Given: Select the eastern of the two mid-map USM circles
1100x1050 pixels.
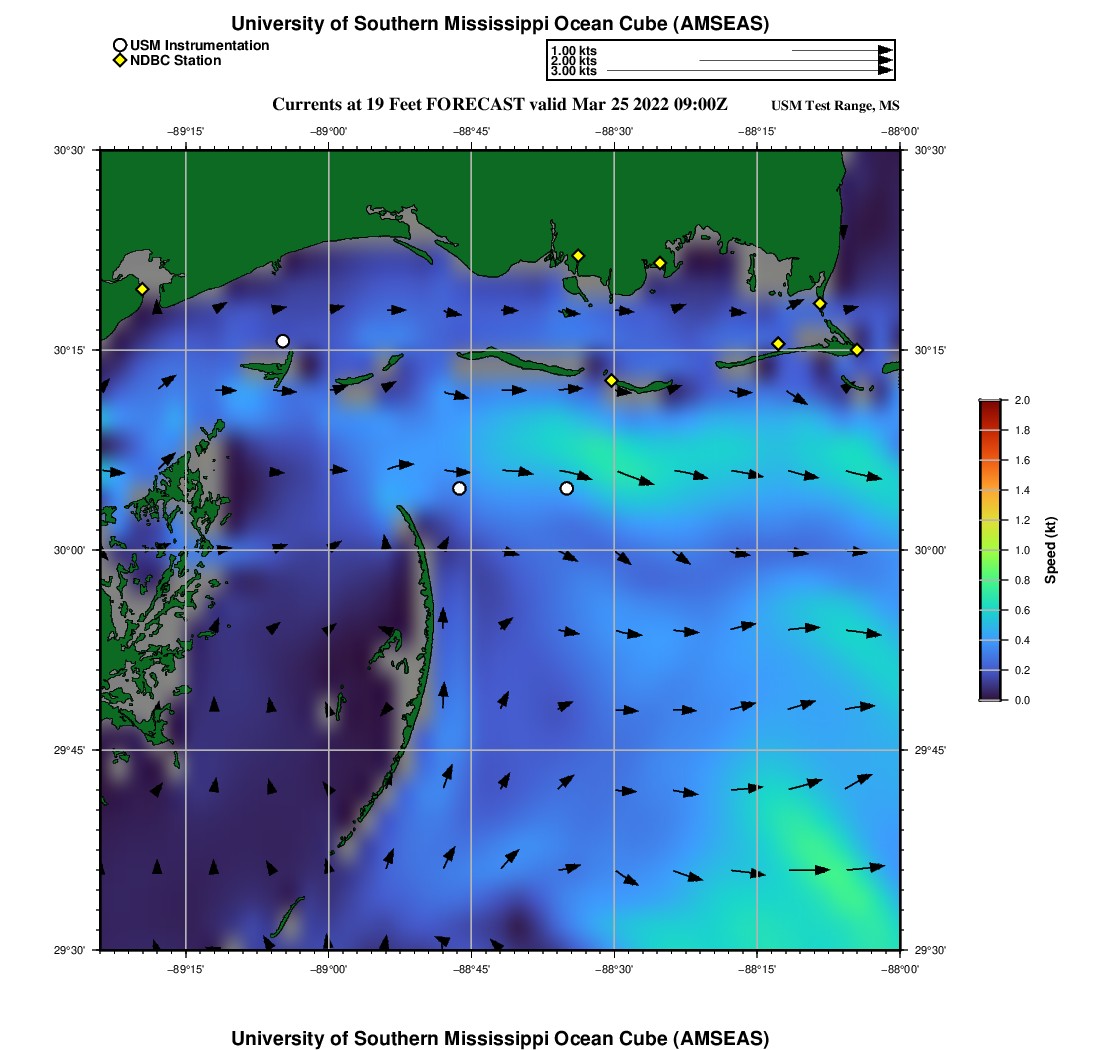Looking at the screenshot, I should 567,488.
